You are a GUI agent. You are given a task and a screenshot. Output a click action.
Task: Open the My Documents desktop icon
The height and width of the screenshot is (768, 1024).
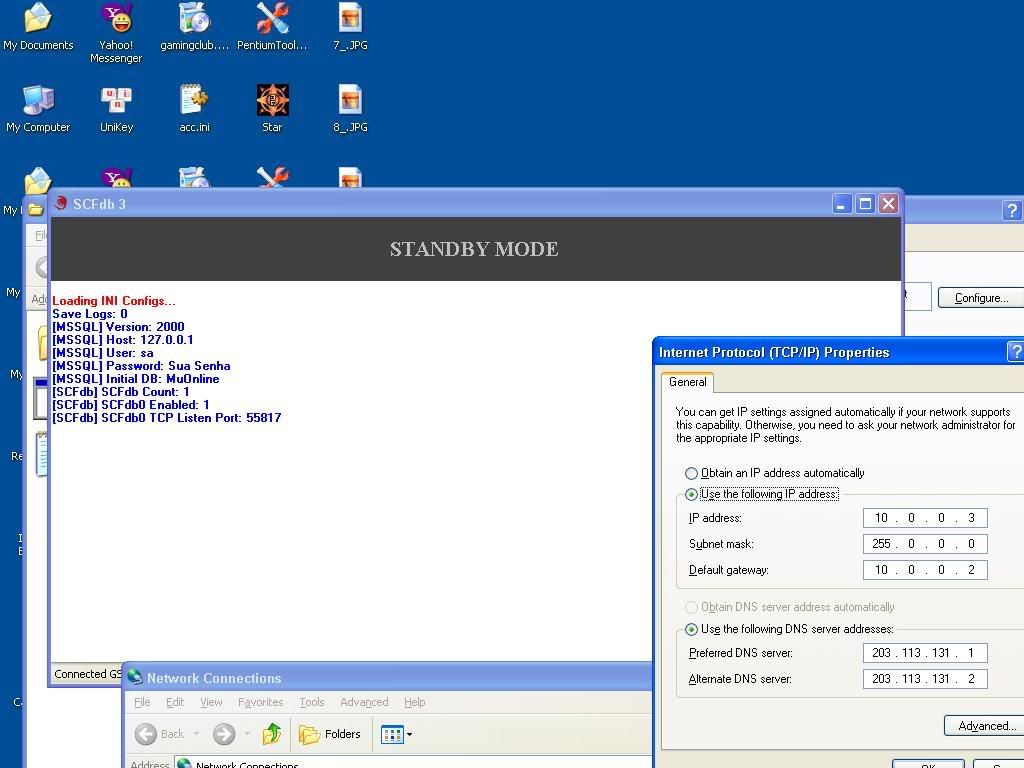[38, 26]
